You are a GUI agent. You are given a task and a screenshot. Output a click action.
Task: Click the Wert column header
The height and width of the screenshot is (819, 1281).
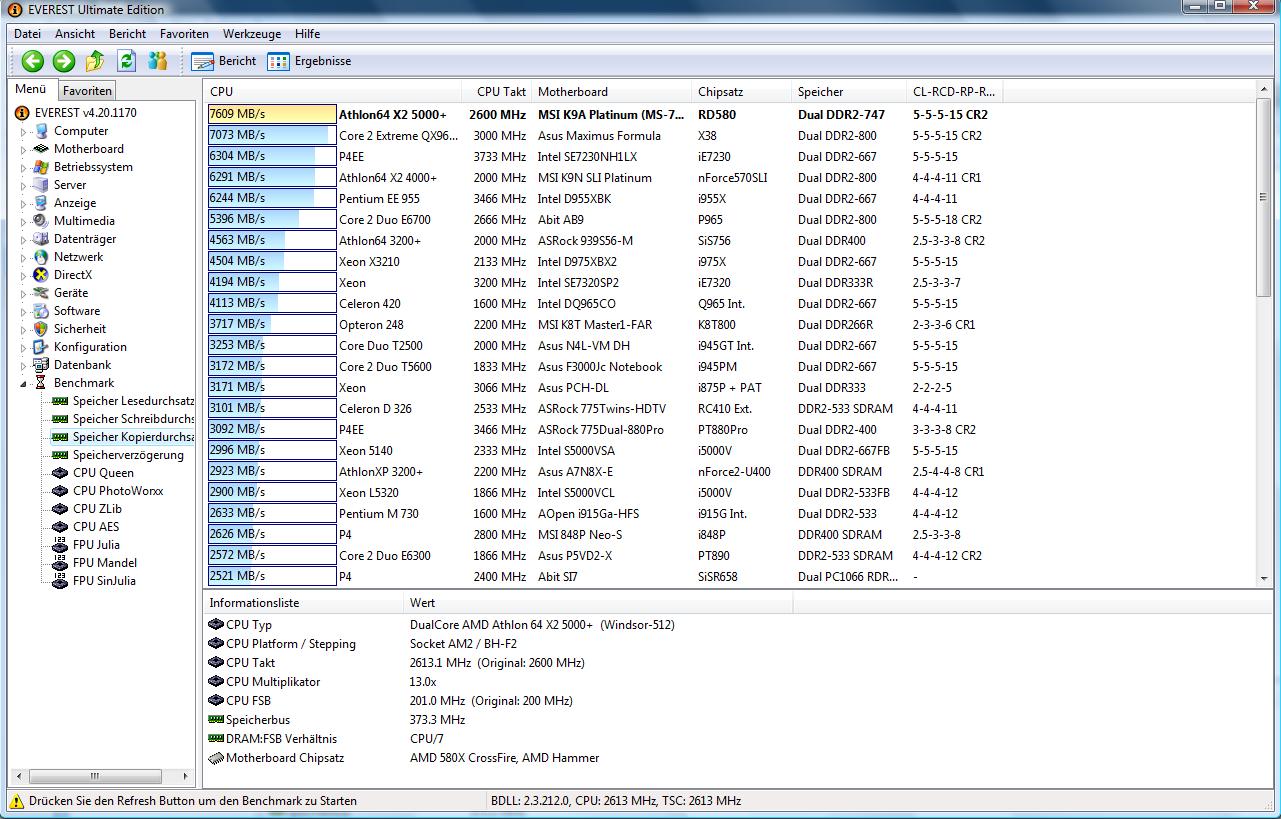coord(598,604)
